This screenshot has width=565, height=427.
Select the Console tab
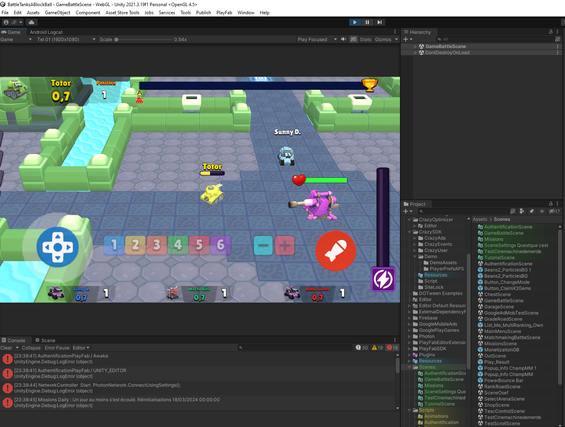click(14, 340)
